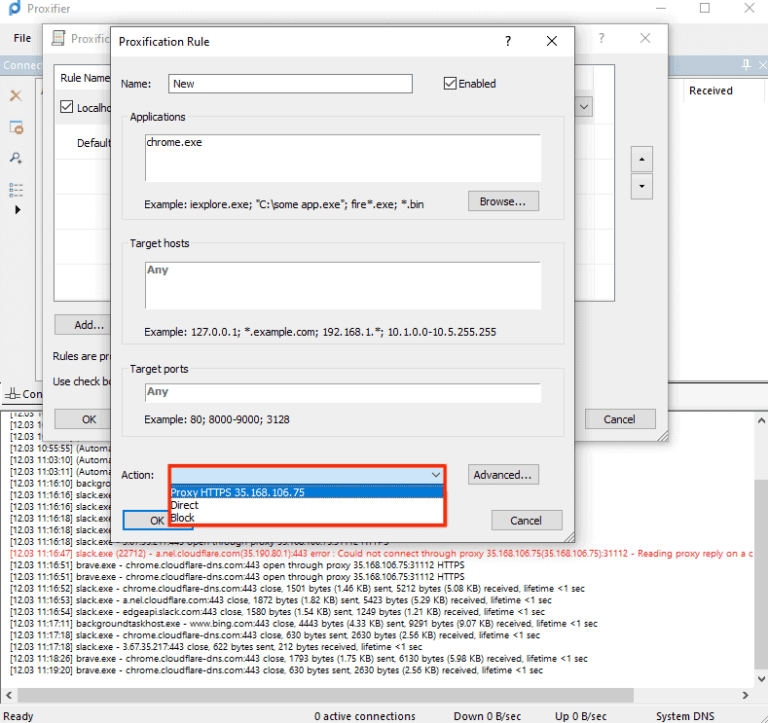This screenshot has height=723, width=768.
Task: Click the help question mark in Proxification Rule
Action: (x=508, y=41)
